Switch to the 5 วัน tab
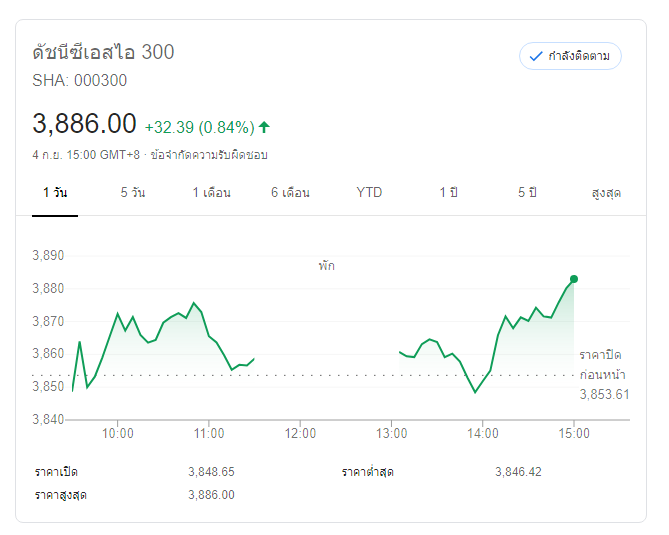This screenshot has height=535, width=669. click(133, 192)
